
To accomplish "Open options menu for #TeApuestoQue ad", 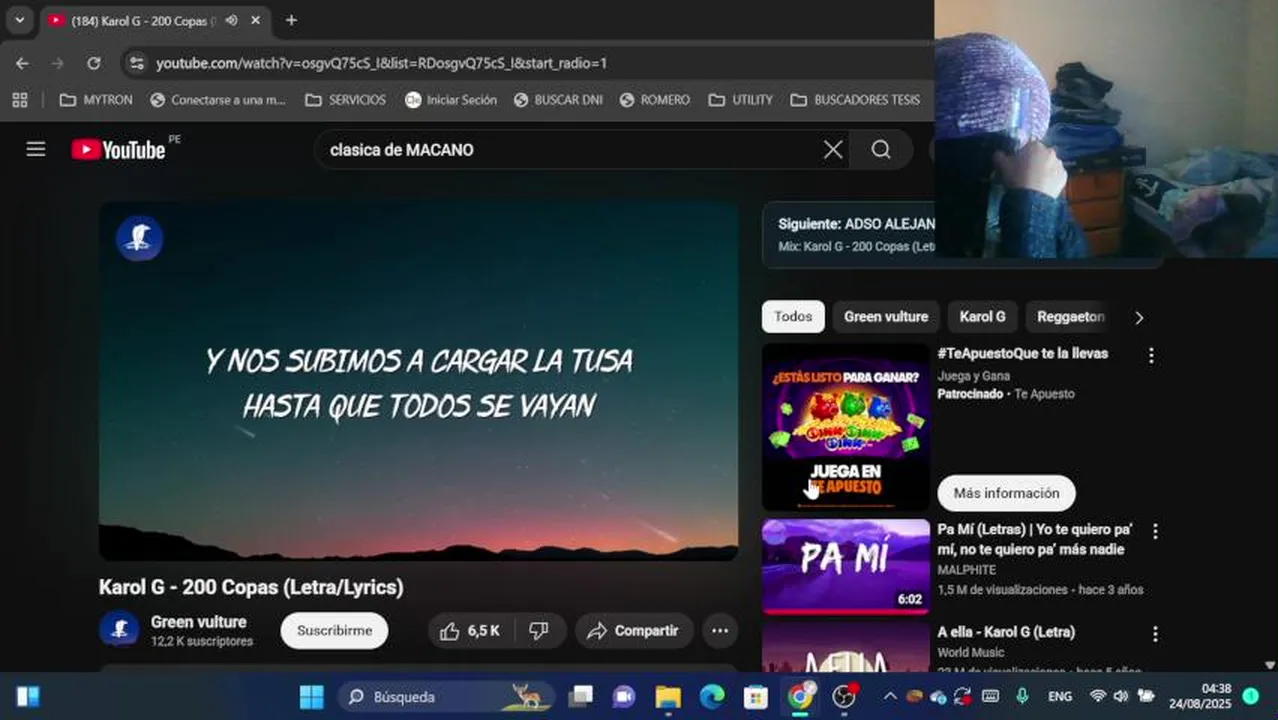I will 1151,355.
